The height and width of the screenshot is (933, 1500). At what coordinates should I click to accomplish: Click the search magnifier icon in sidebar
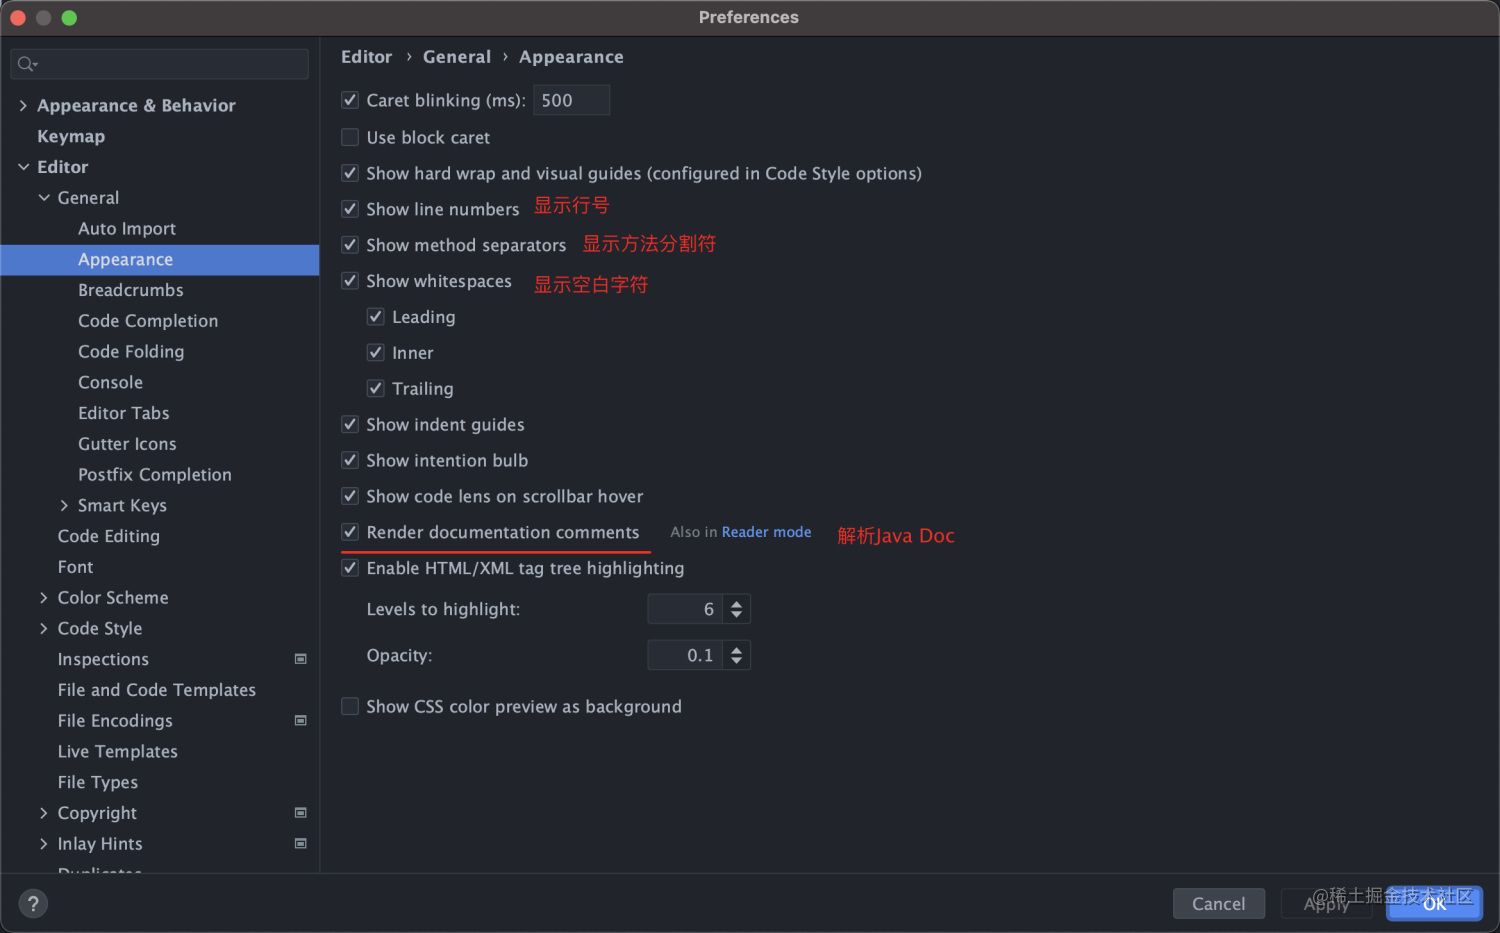click(x=26, y=64)
